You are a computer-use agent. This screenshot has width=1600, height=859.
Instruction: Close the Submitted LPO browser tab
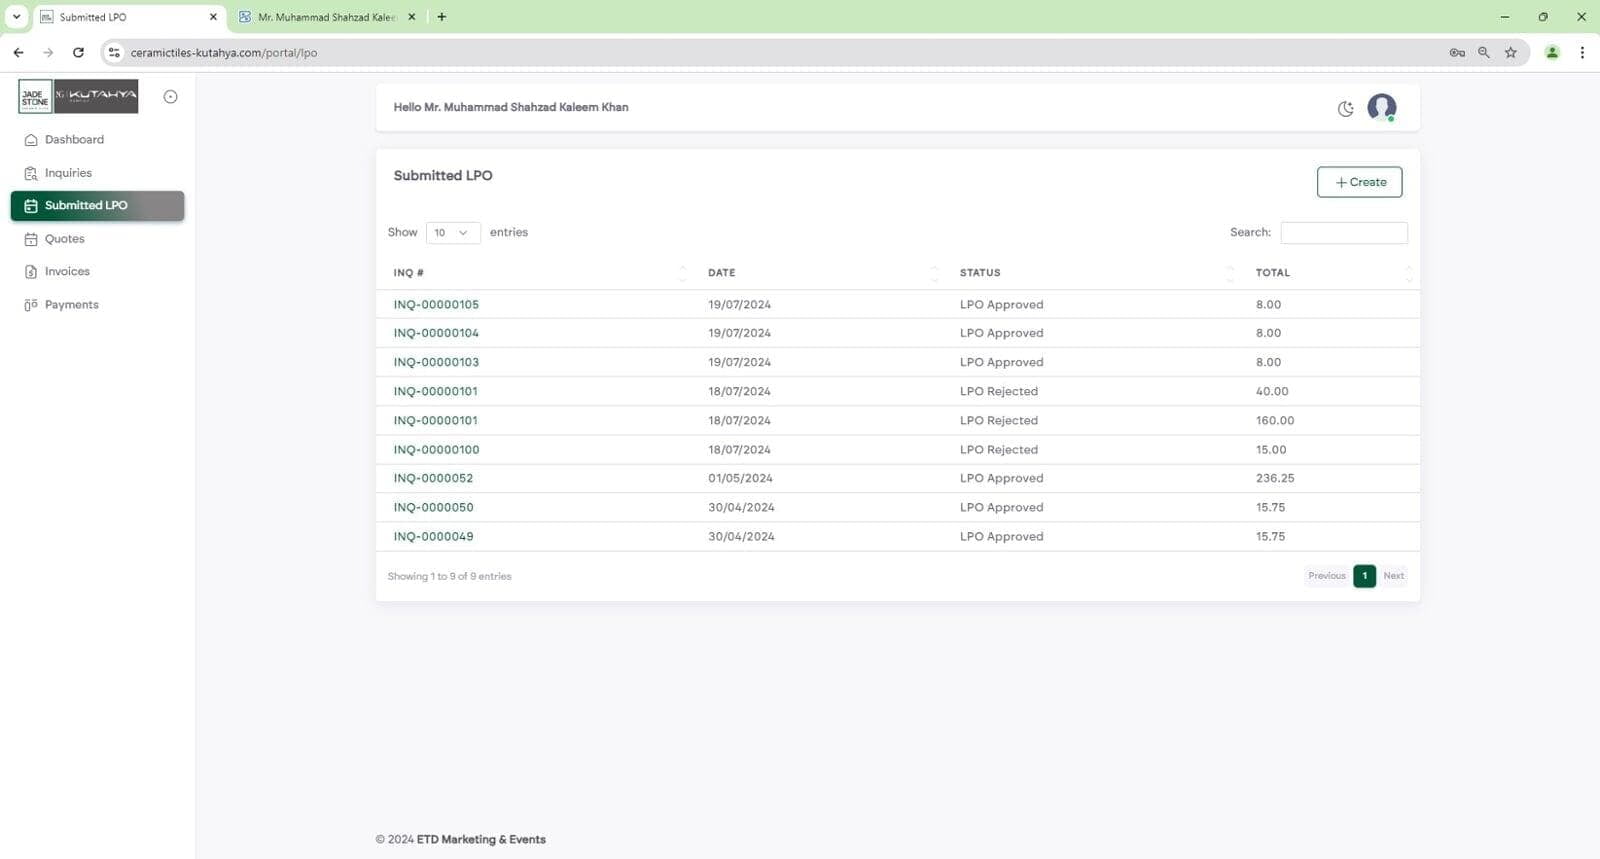(213, 17)
